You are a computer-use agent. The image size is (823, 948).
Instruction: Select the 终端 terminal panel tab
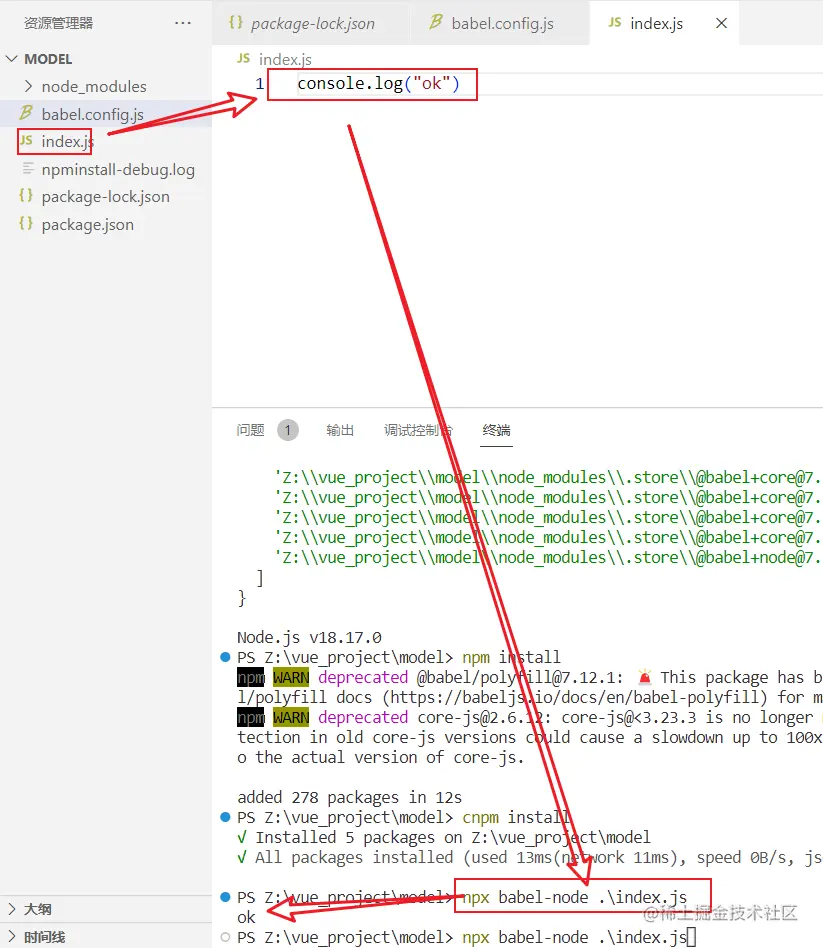[x=496, y=430]
